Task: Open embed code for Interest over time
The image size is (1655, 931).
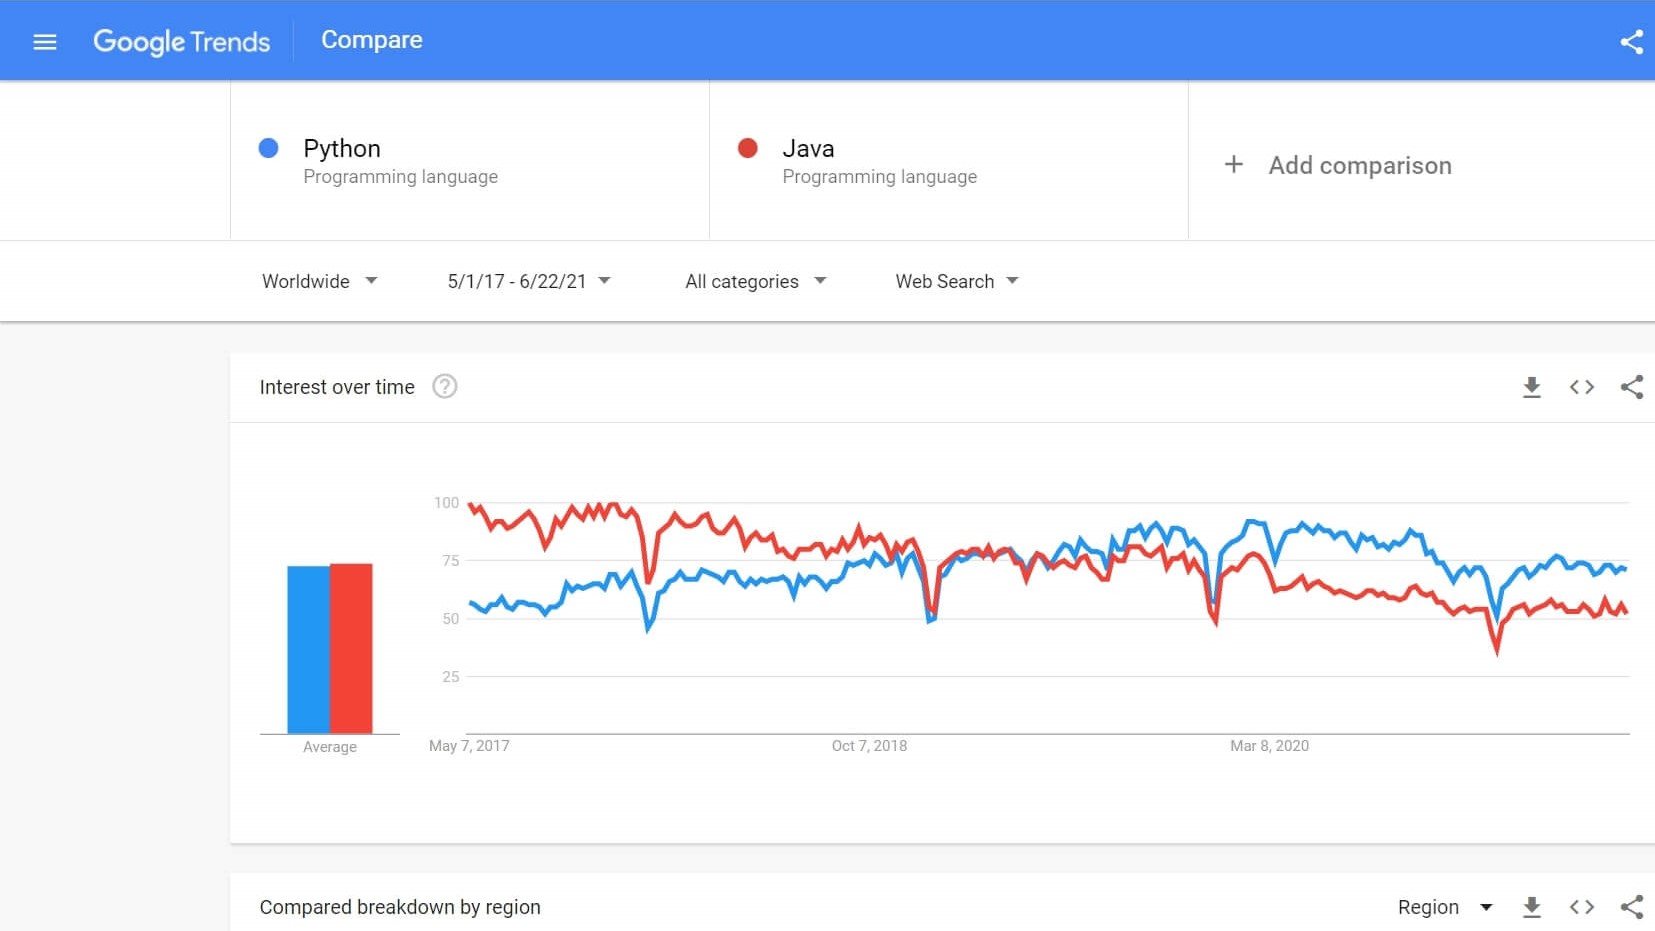Action: click(1581, 387)
